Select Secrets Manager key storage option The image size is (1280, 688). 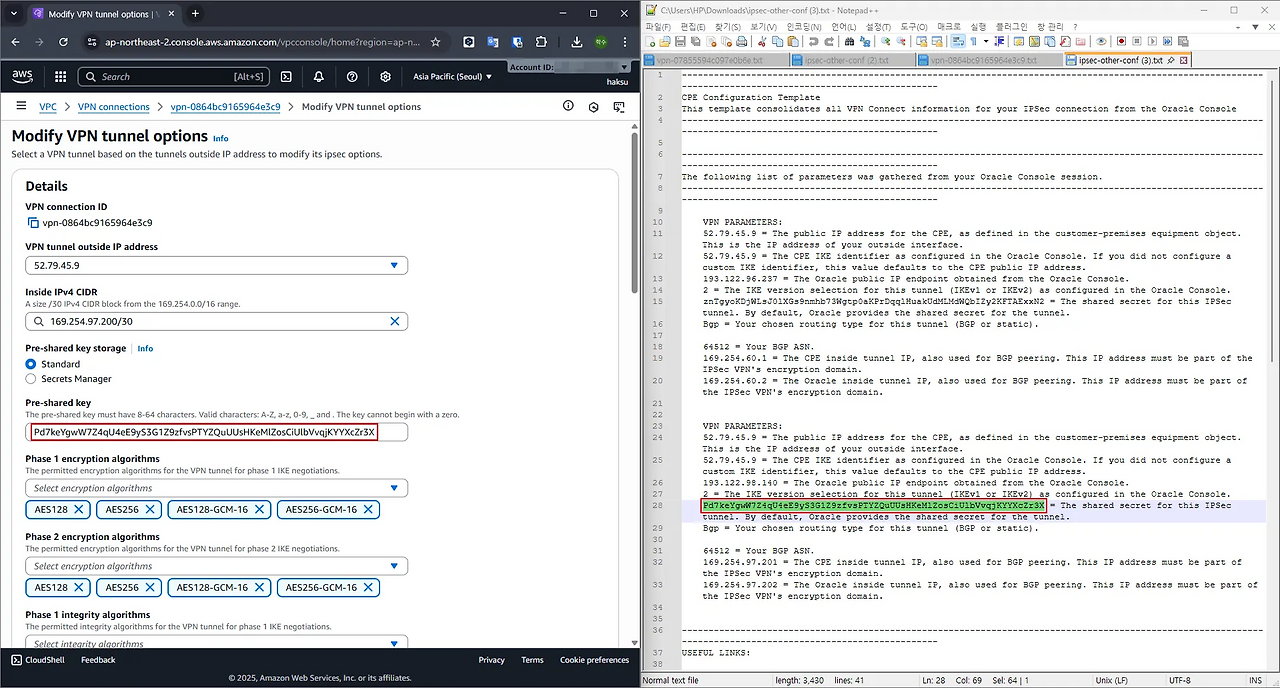click(x=31, y=379)
